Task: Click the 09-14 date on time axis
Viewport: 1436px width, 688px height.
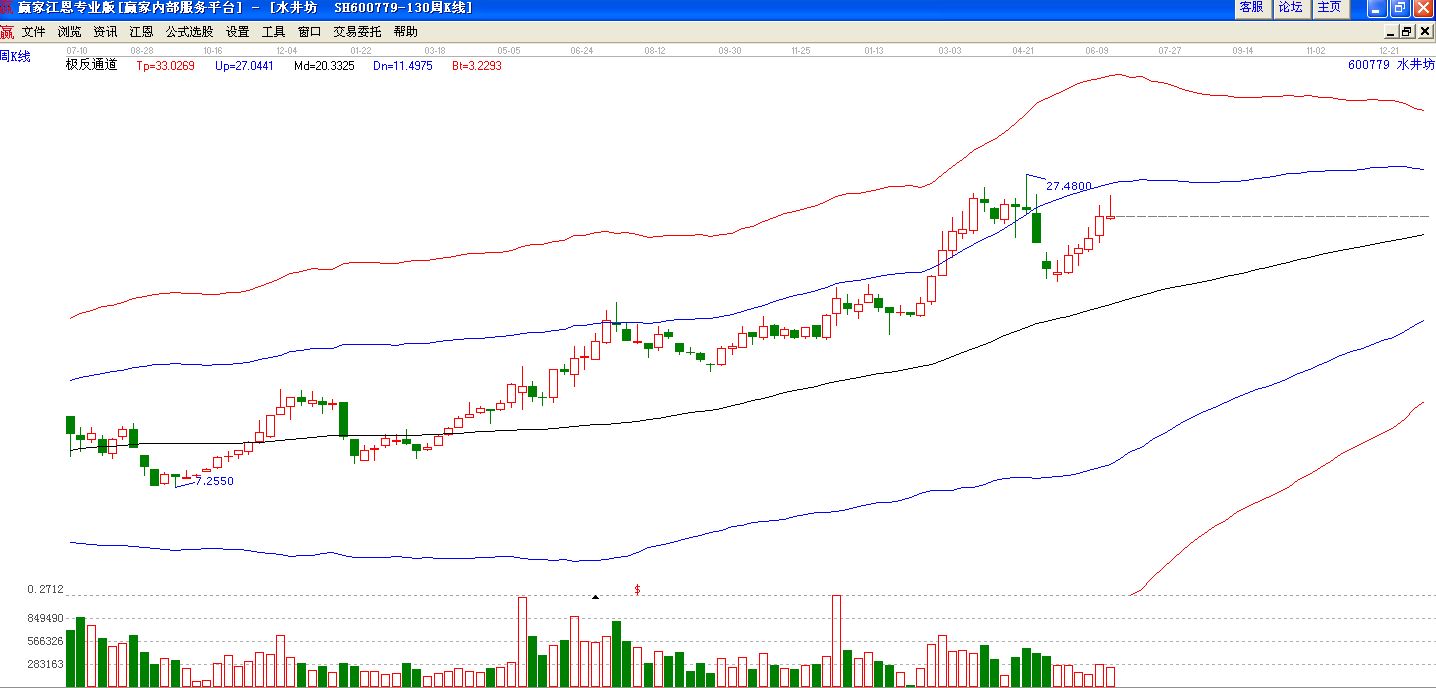Action: (1243, 50)
